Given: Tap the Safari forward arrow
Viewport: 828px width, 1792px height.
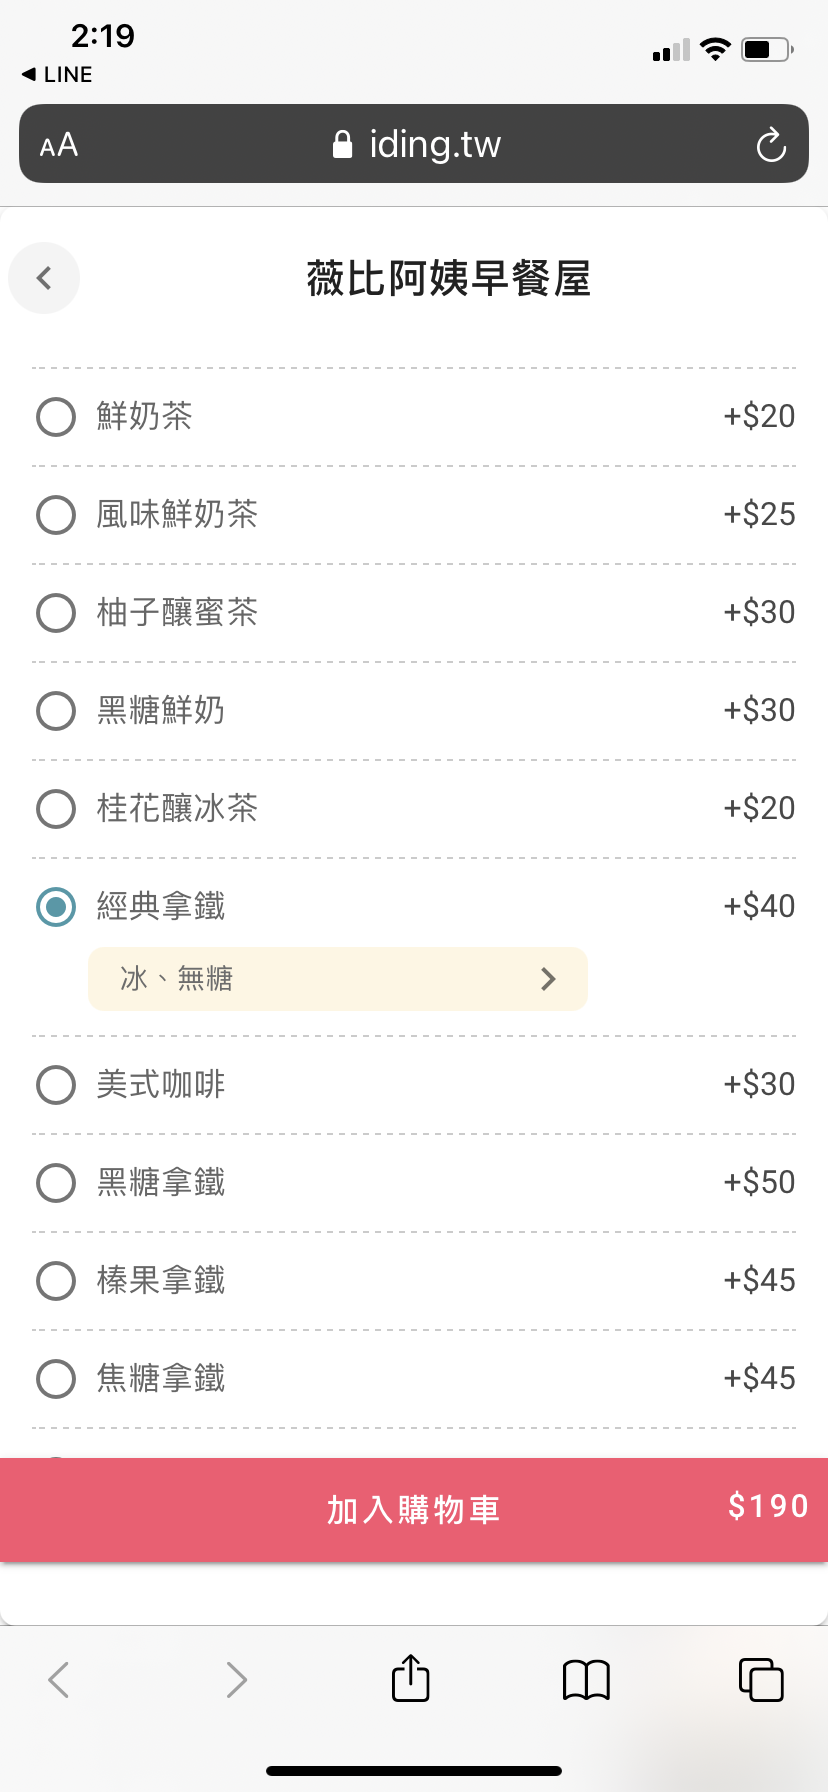Looking at the screenshot, I should point(236,1680).
